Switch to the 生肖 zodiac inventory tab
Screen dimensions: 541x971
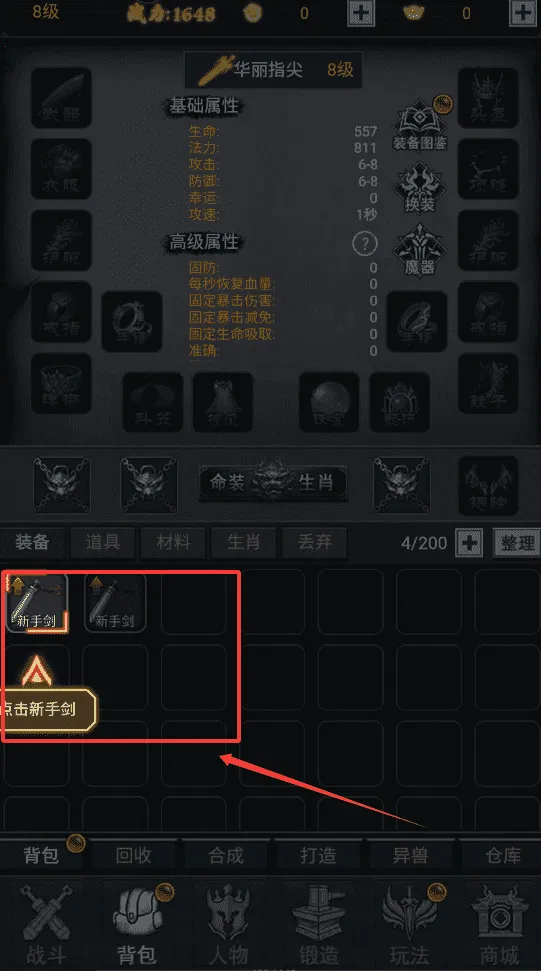(244, 542)
